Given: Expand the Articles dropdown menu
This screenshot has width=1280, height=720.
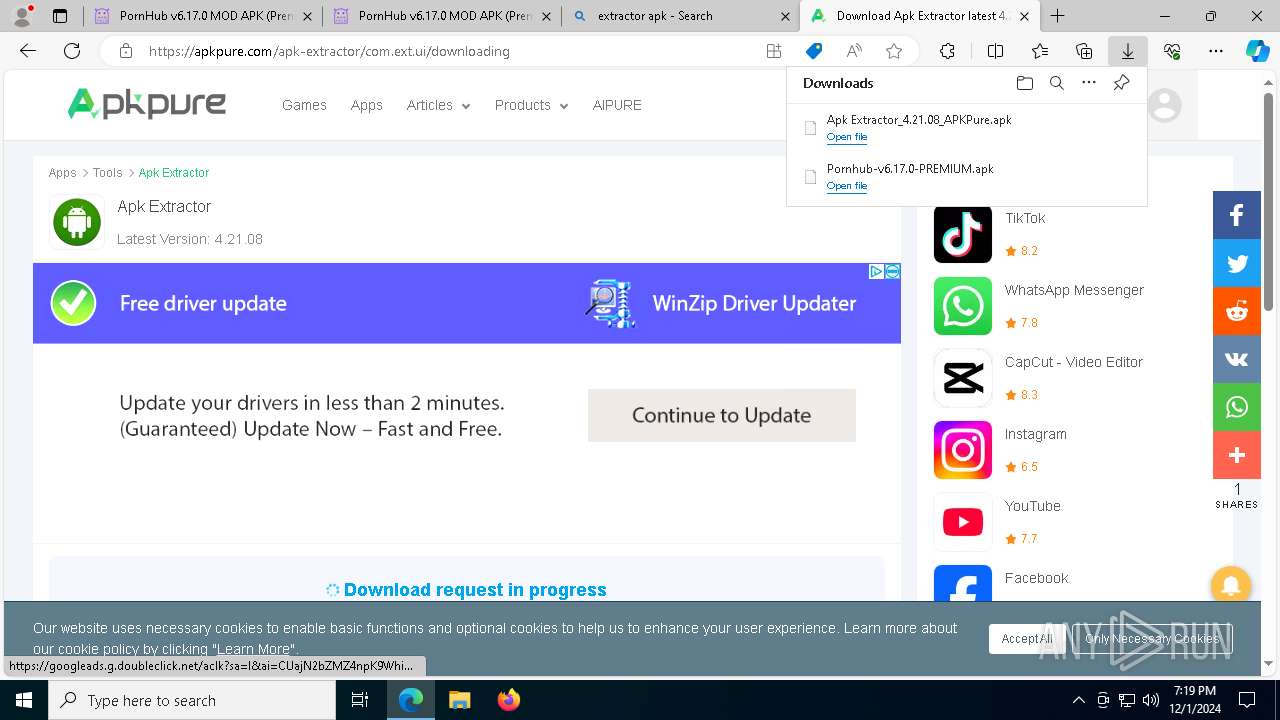Looking at the screenshot, I should click(x=438, y=105).
